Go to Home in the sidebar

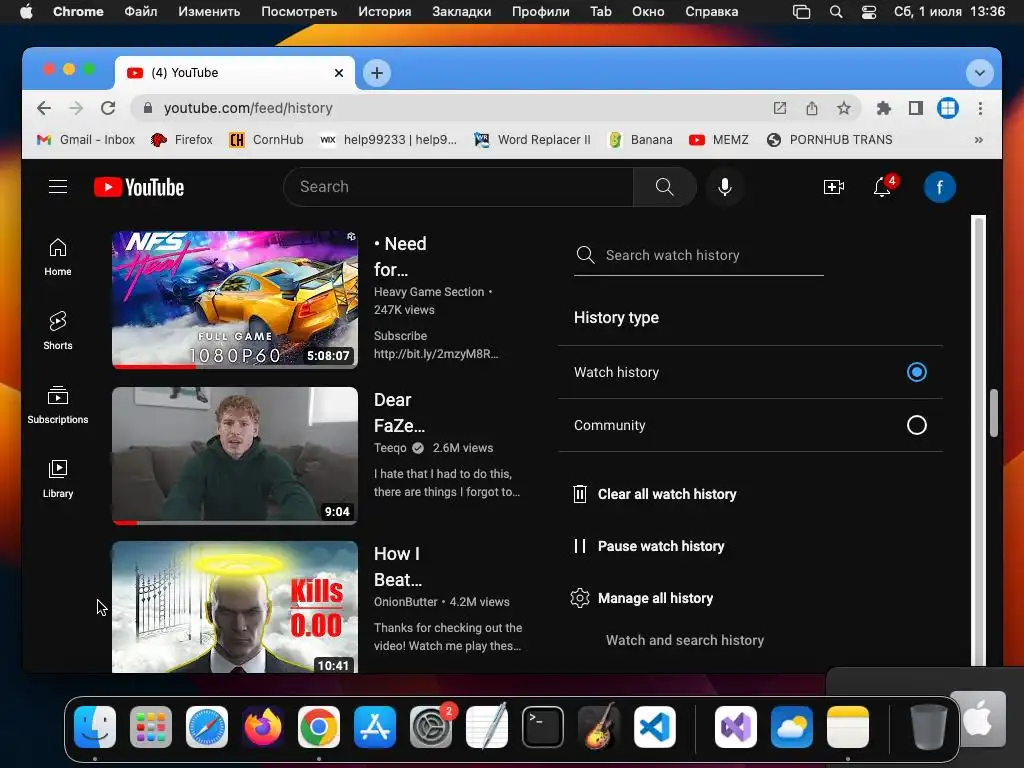point(58,257)
